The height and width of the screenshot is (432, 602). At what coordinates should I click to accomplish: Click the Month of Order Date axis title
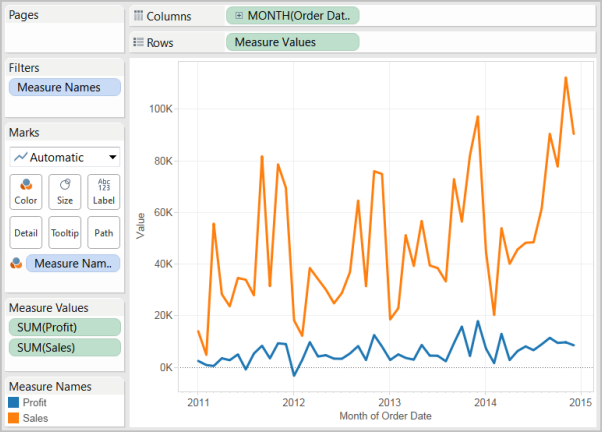pos(385,416)
